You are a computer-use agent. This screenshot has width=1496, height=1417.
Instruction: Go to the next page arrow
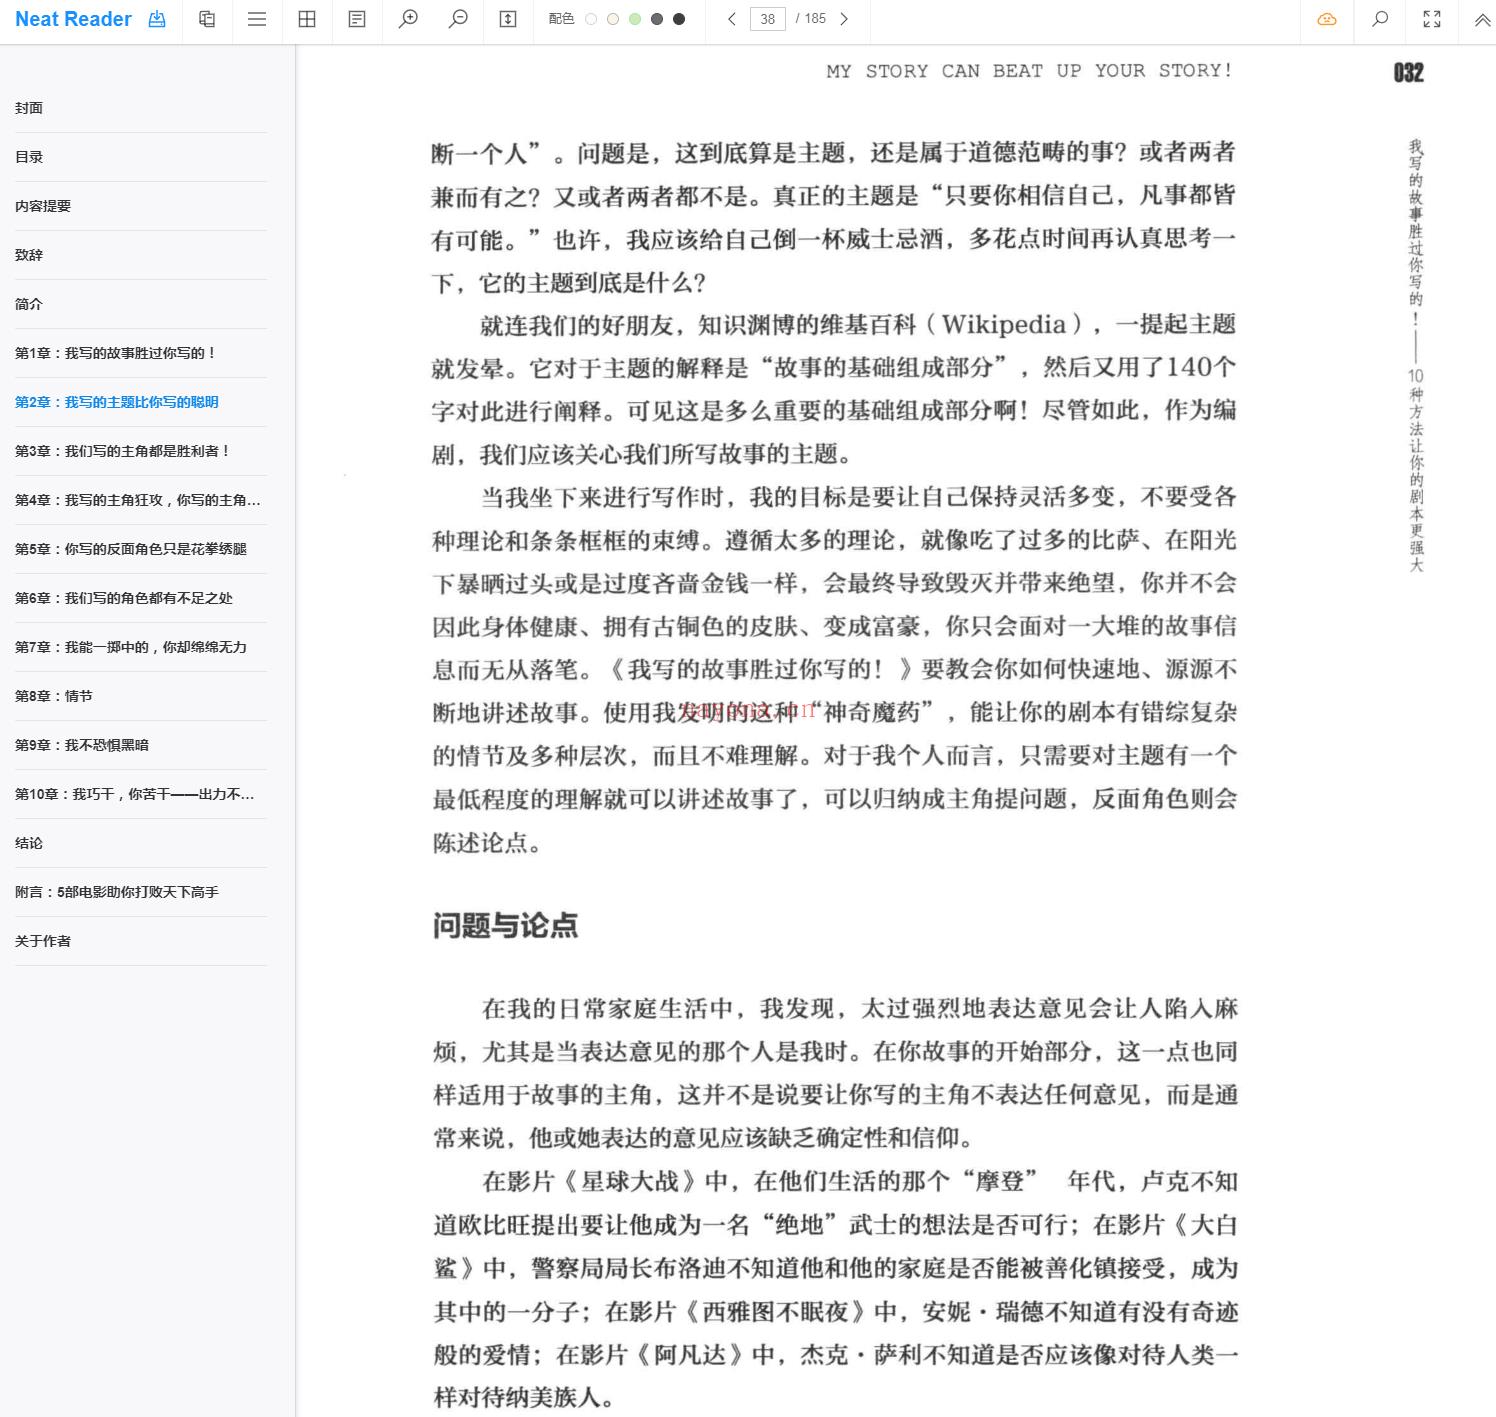coord(844,19)
